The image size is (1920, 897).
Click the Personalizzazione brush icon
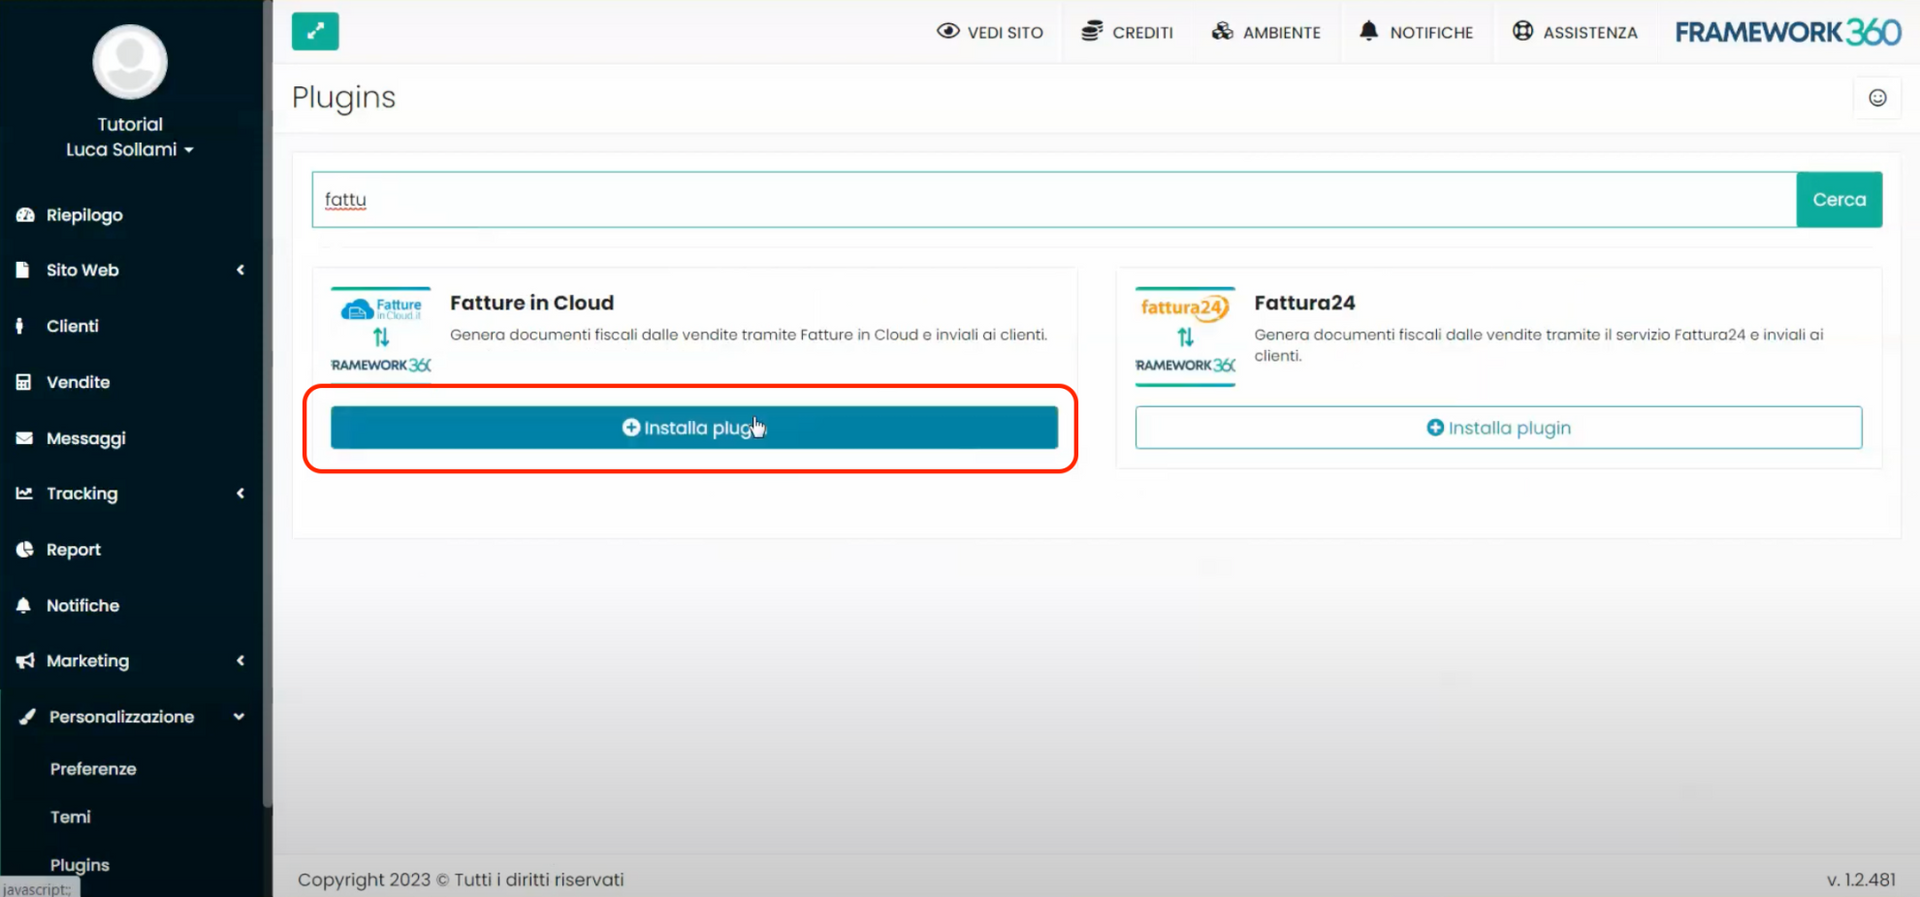coord(27,717)
